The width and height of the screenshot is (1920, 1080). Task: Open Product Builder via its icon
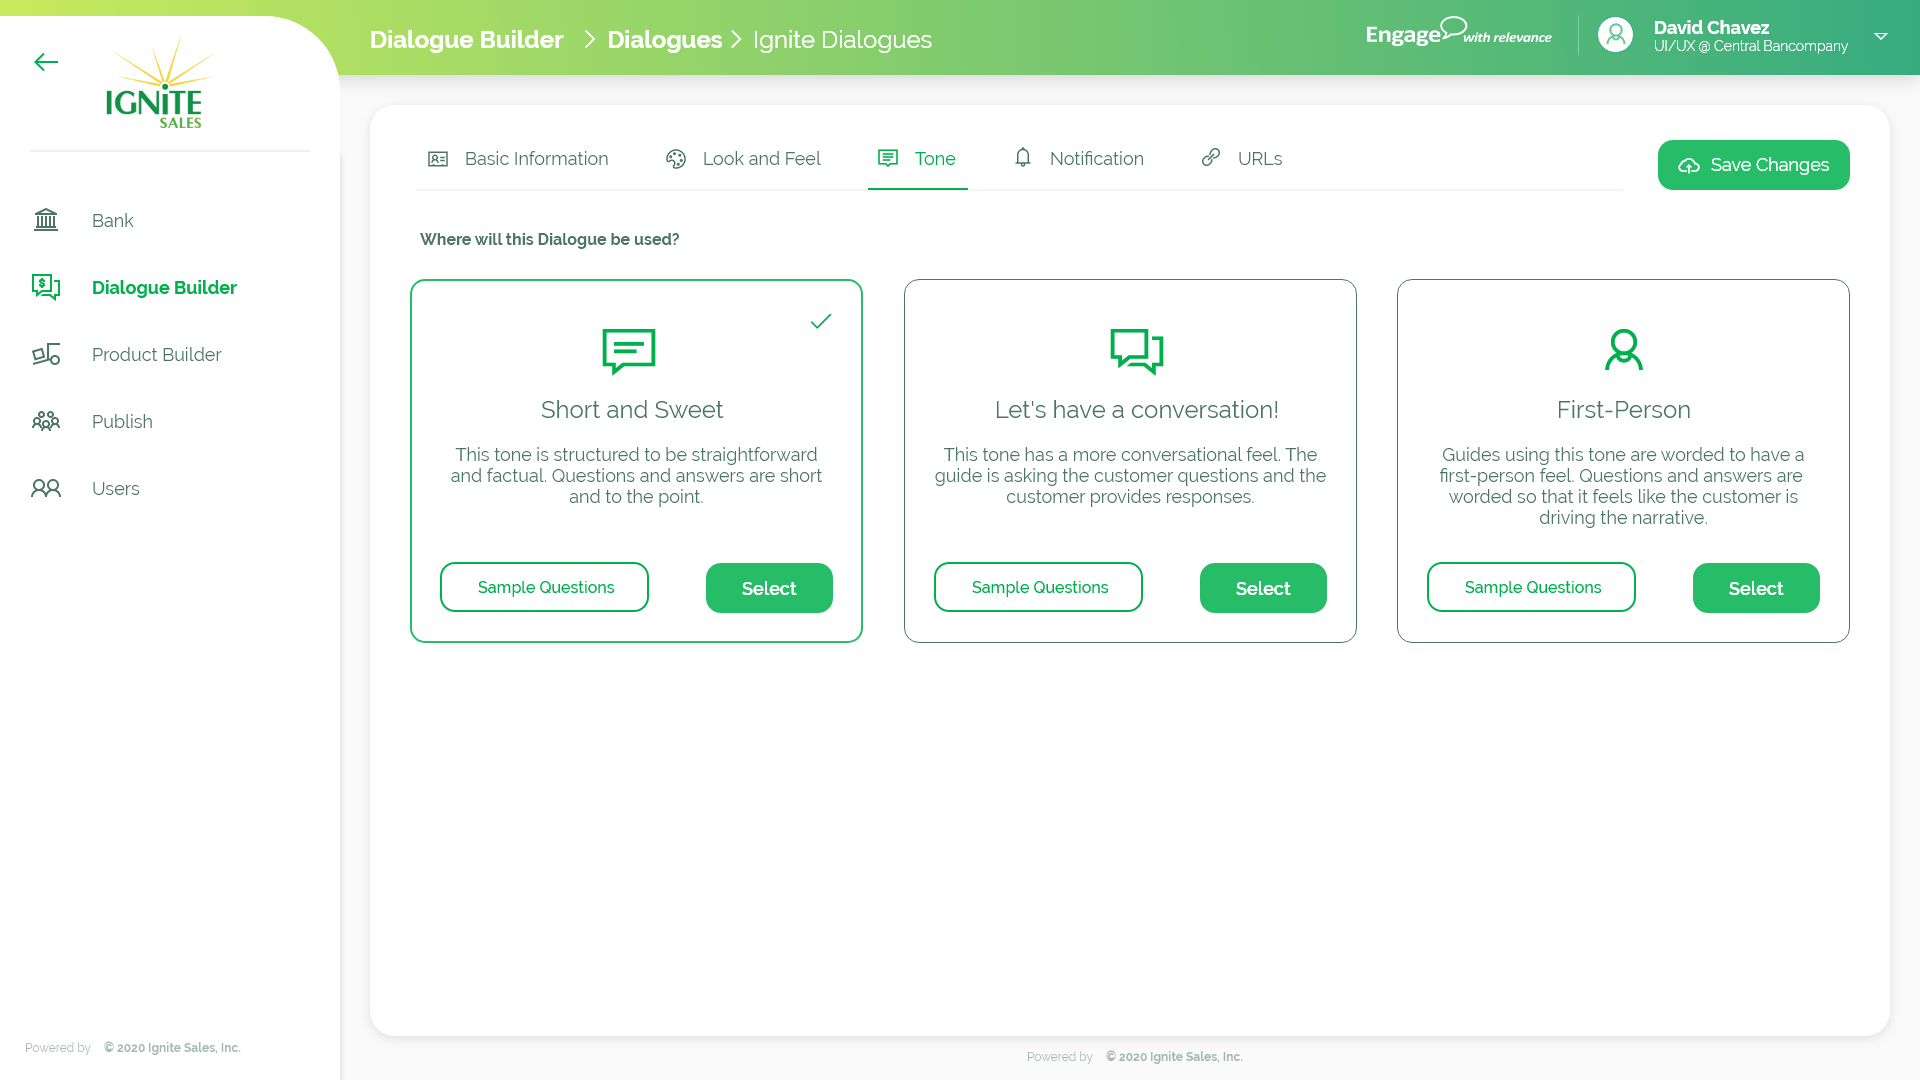(46, 354)
